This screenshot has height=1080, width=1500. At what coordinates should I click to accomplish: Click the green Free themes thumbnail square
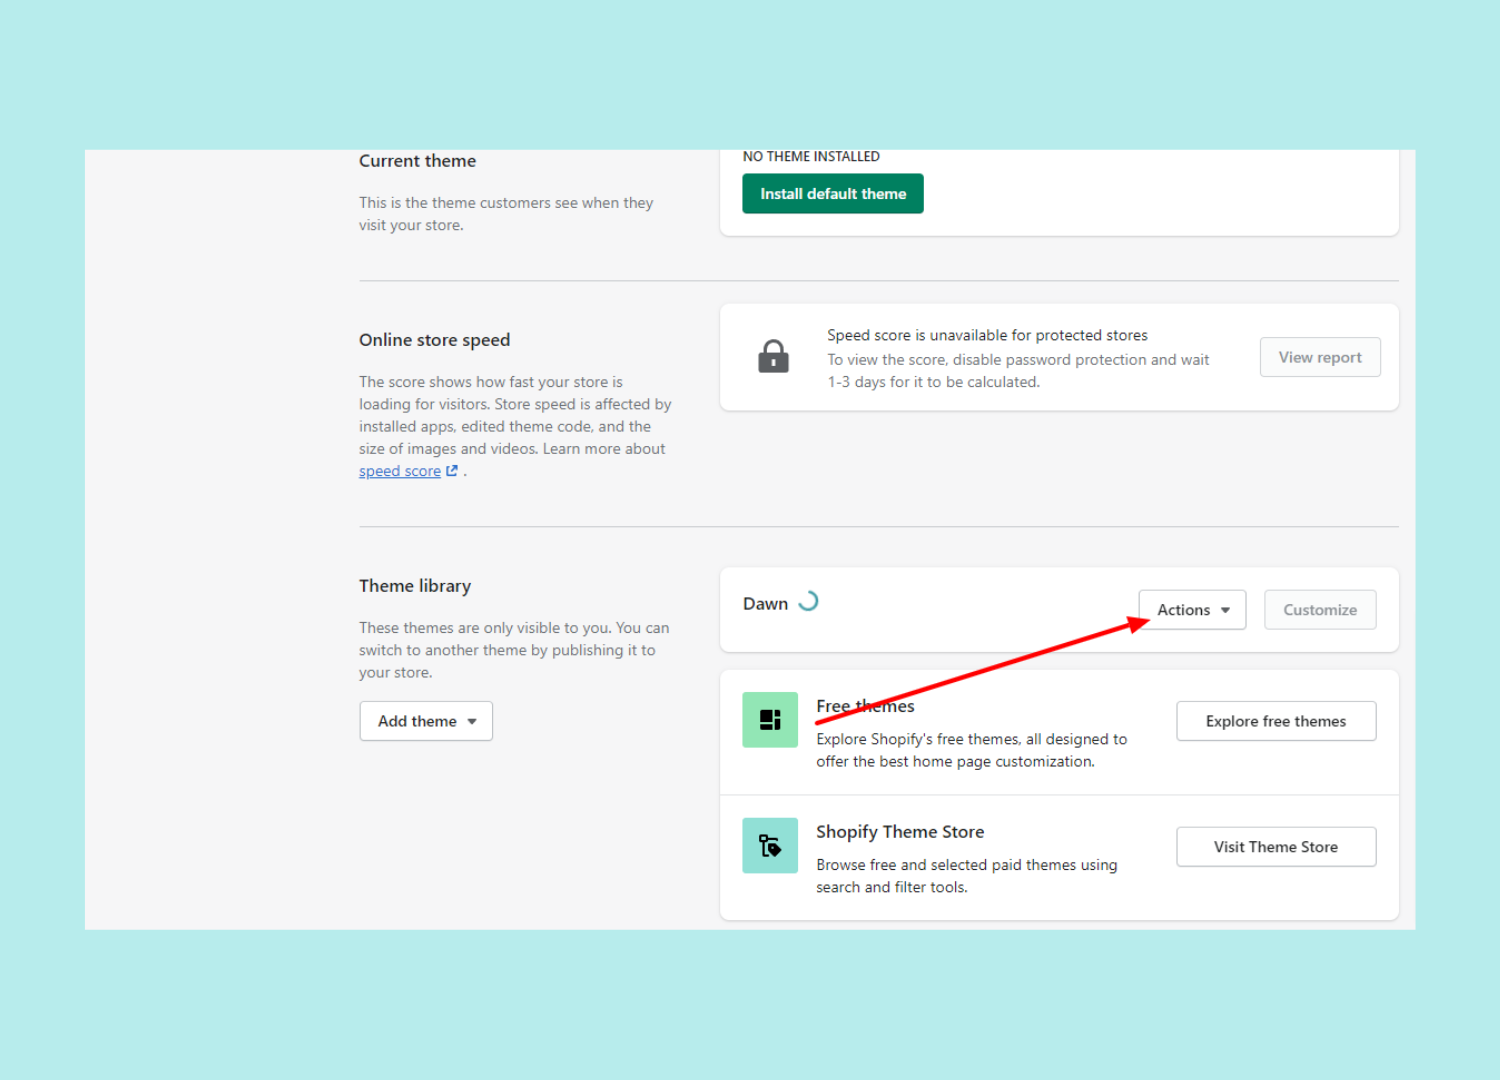(770, 719)
